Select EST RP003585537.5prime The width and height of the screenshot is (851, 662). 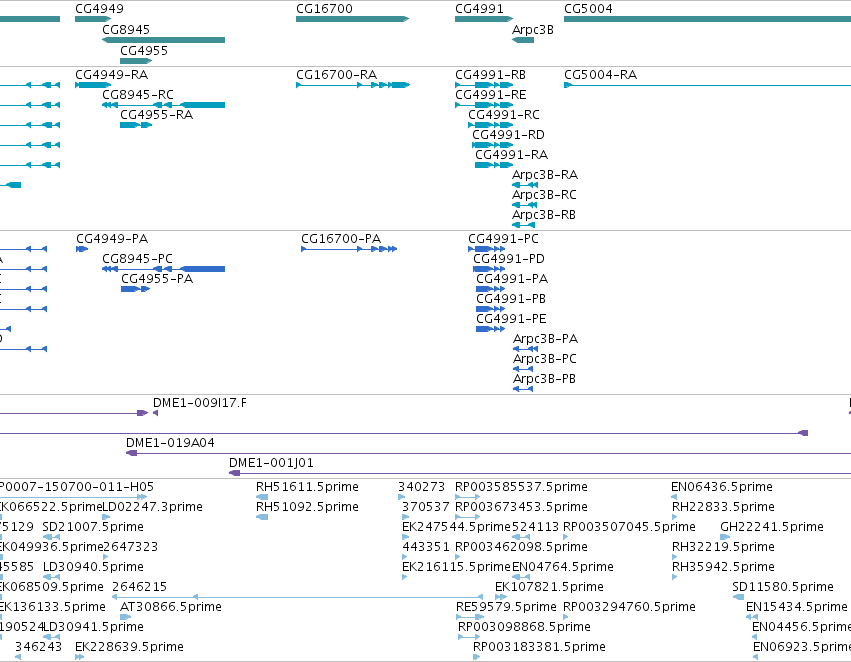point(521,487)
